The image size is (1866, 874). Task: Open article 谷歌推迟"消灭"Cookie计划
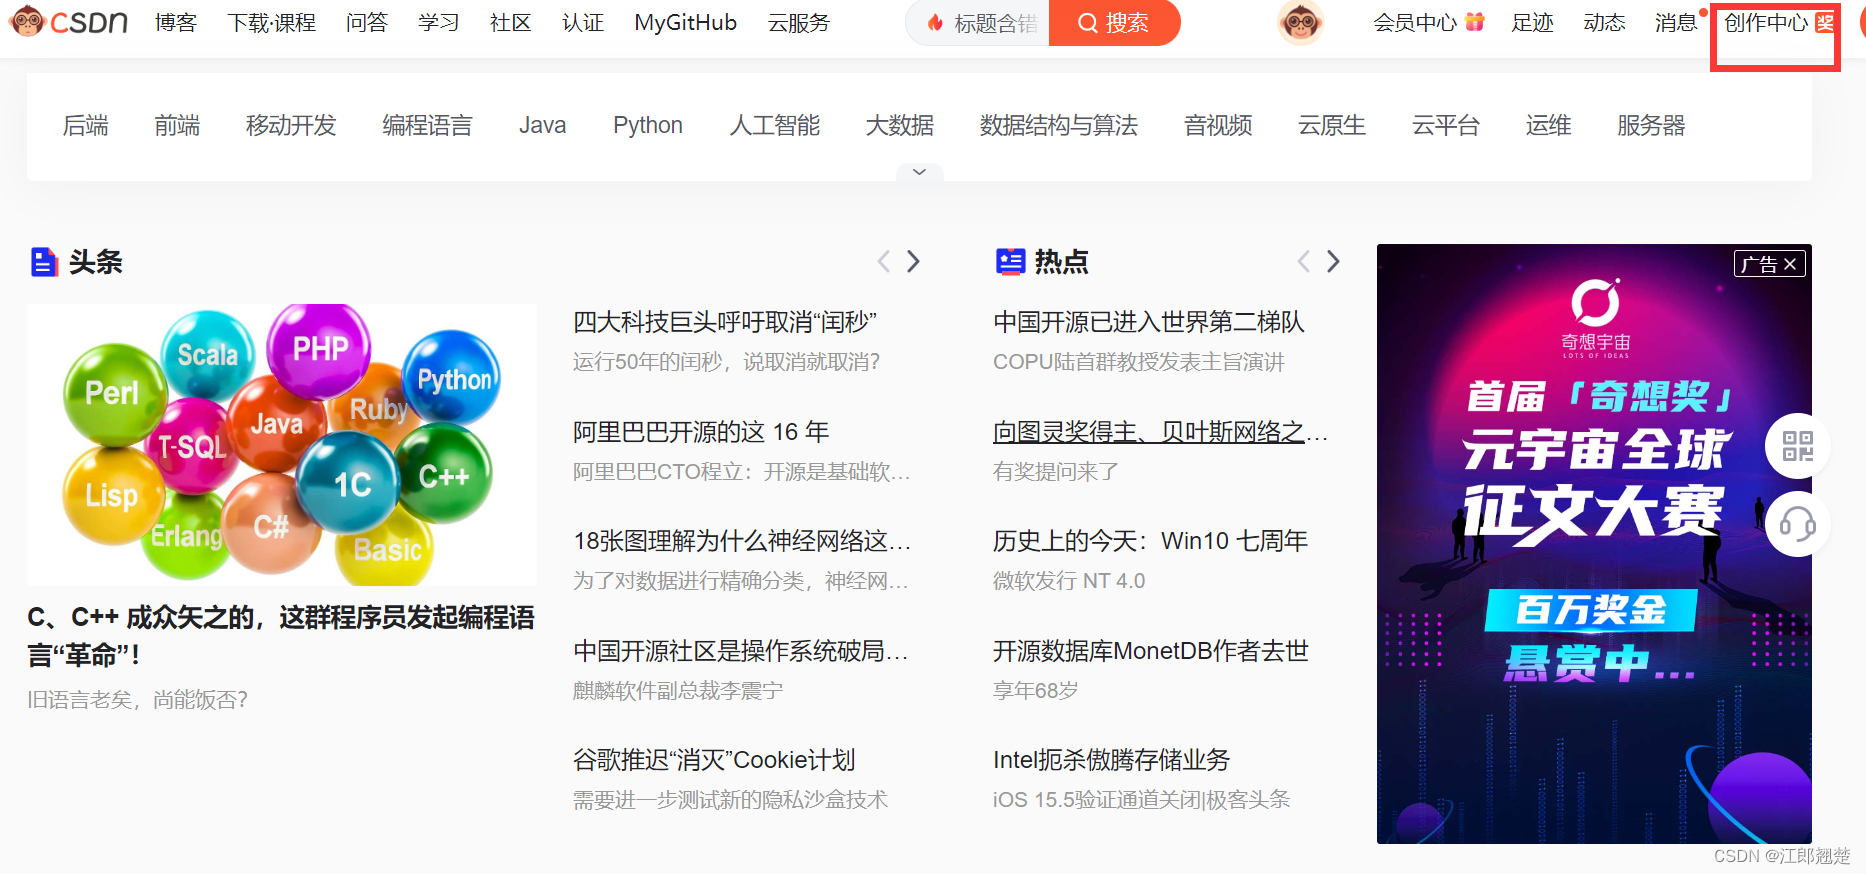click(x=714, y=760)
